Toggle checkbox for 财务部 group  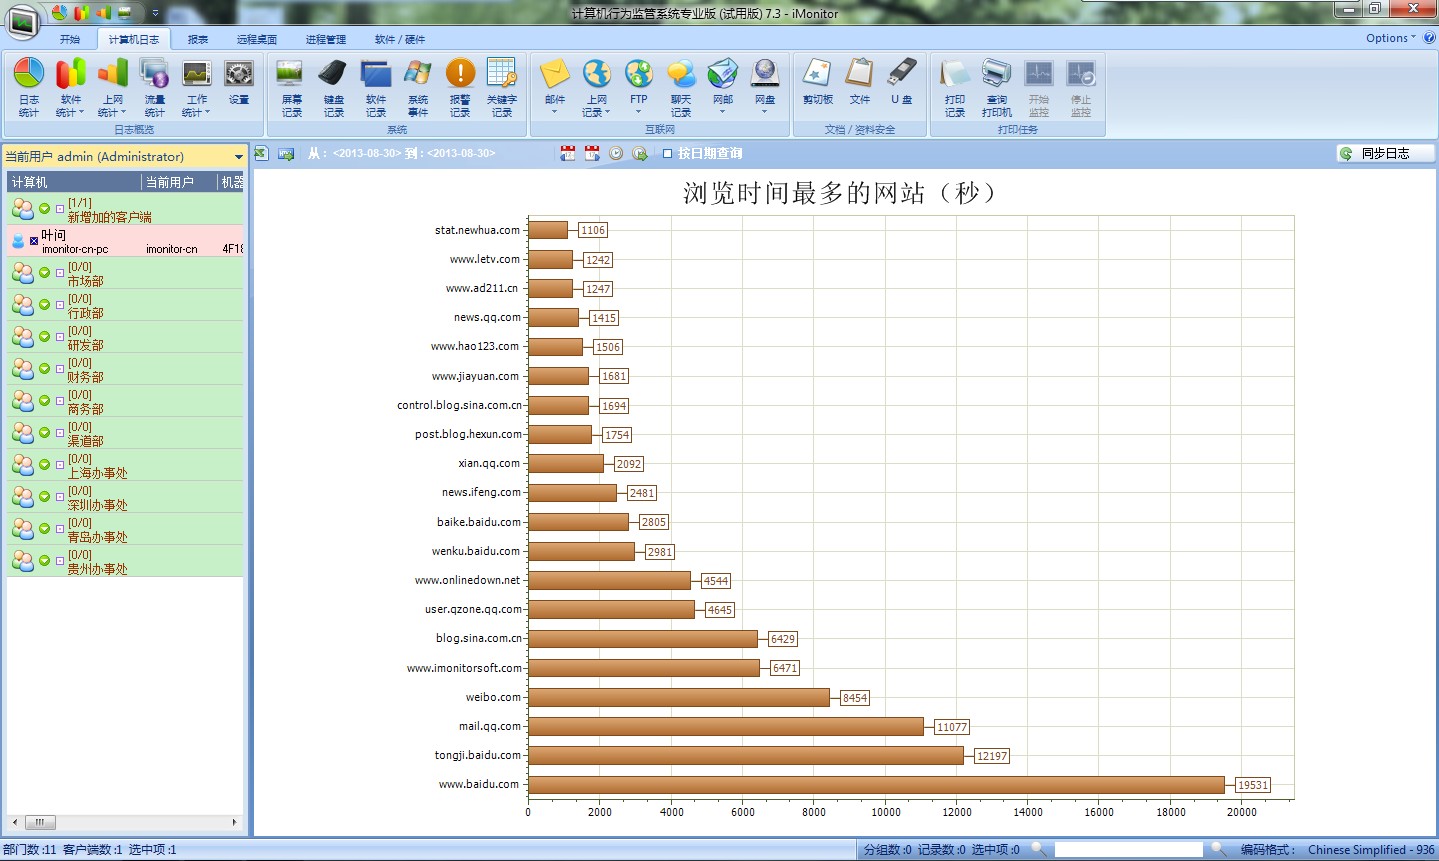tap(60, 369)
